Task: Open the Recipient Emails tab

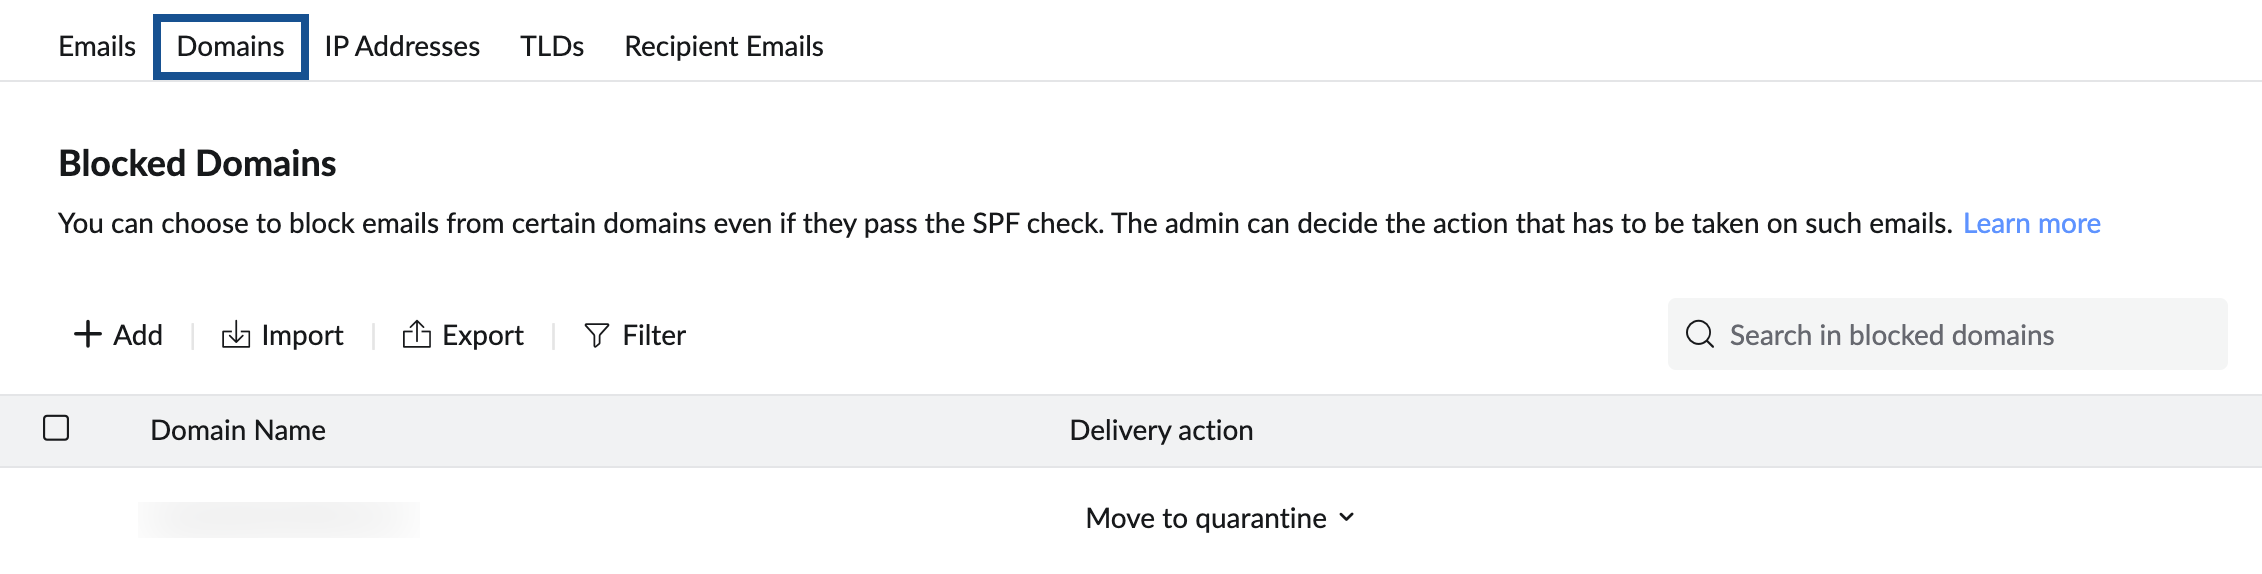Action: coord(724,46)
